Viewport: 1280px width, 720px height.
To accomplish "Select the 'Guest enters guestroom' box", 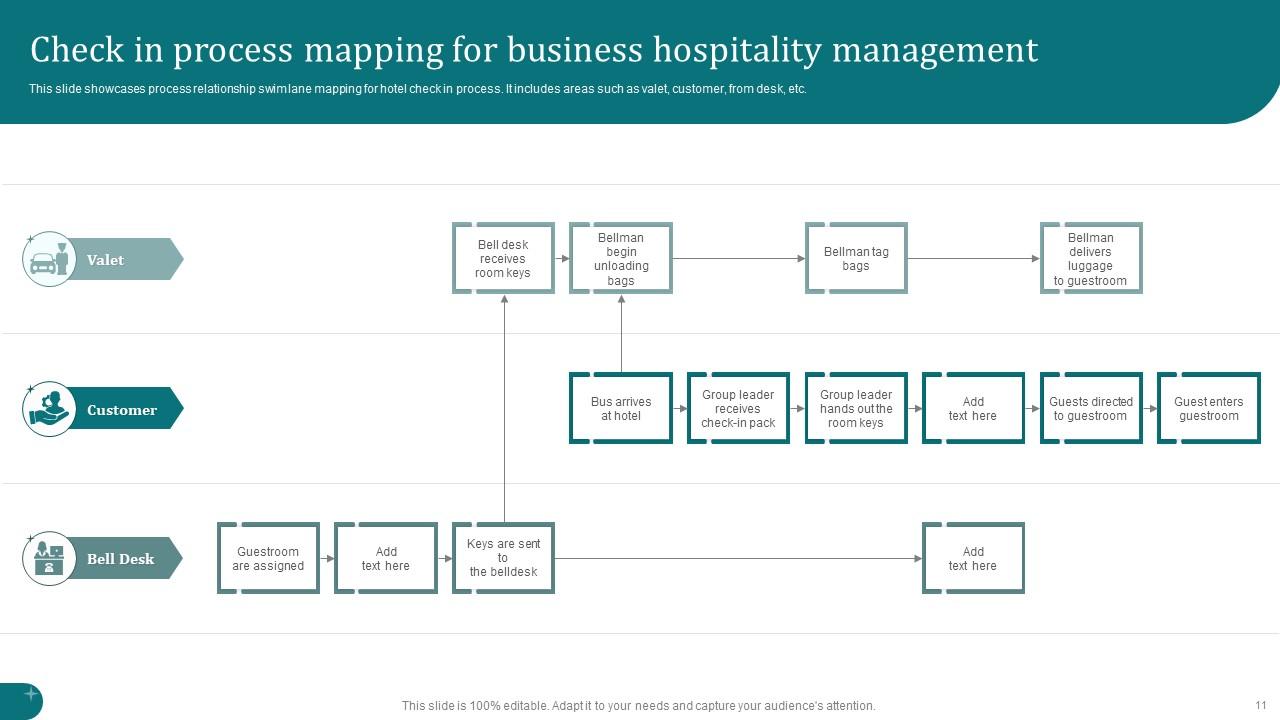I will [x=1208, y=408].
